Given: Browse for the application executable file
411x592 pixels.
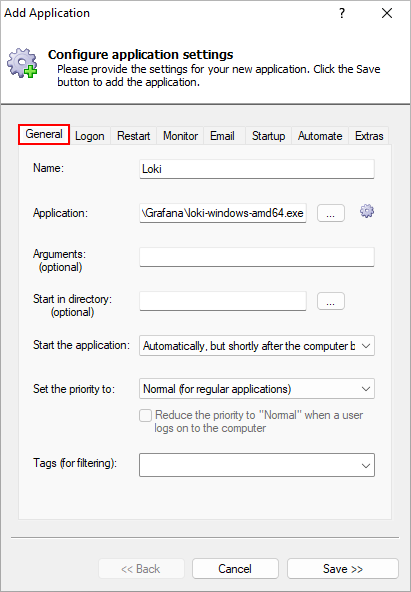Looking at the screenshot, I should tap(331, 213).
